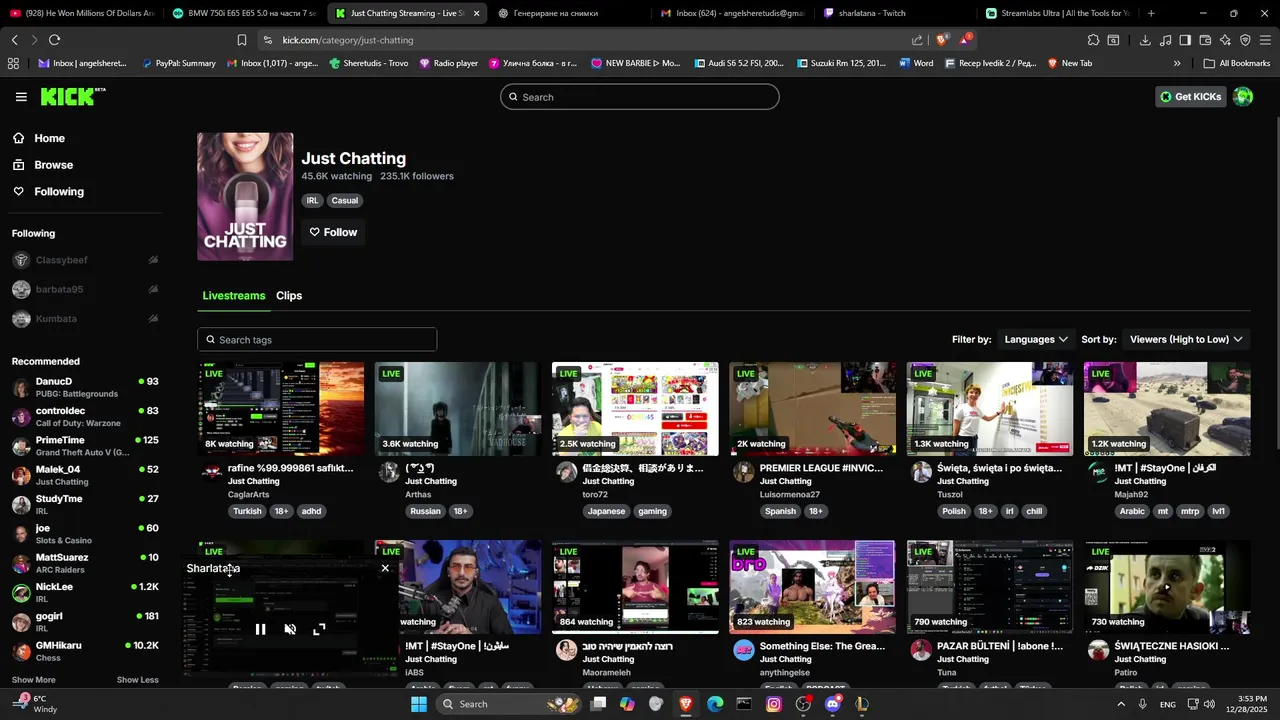This screenshot has height=720, width=1280.
Task: Open Brave Wallet icon
Action: point(1205,40)
